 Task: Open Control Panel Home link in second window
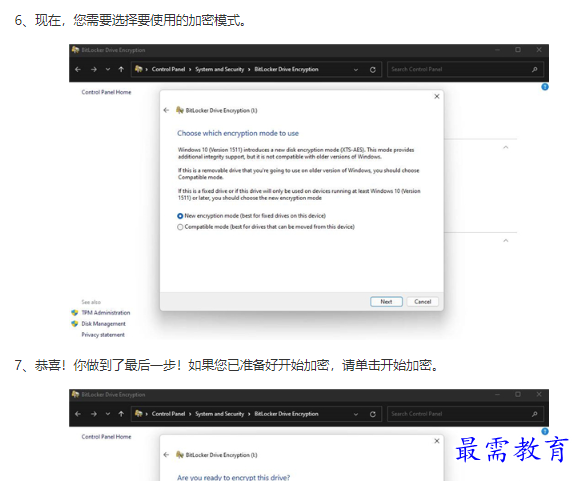tap(106, 437)
